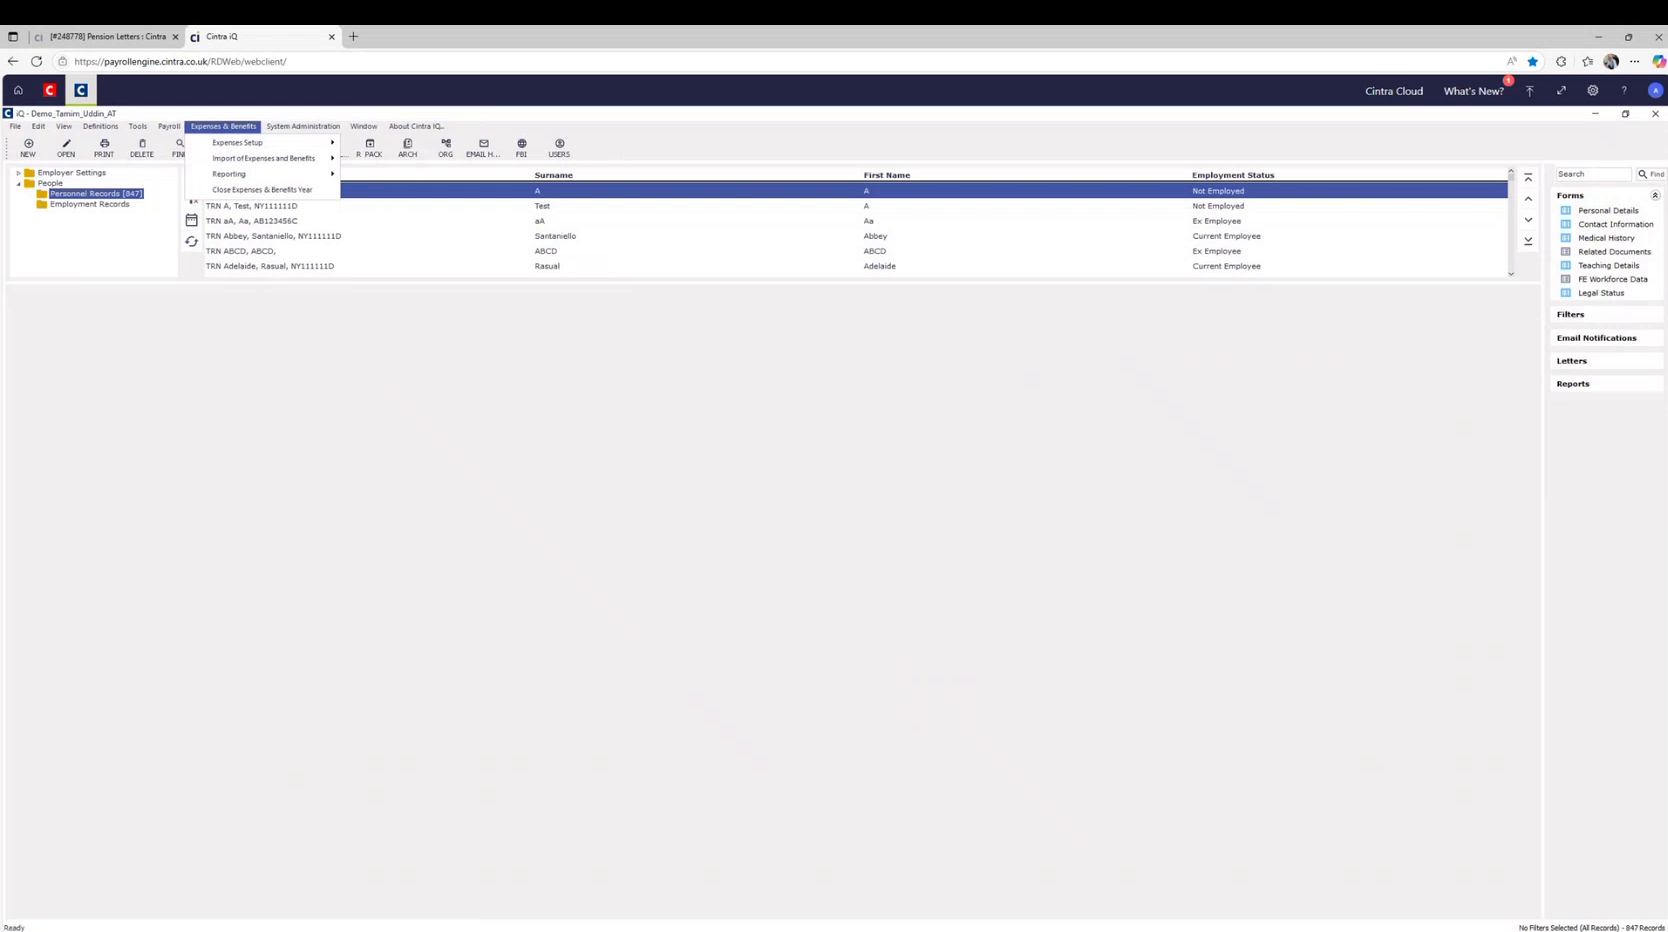Select Personnel Records in the folder tree
Image resolution: width=1668 pixels, height=932 pixels.
pos(96,193)
